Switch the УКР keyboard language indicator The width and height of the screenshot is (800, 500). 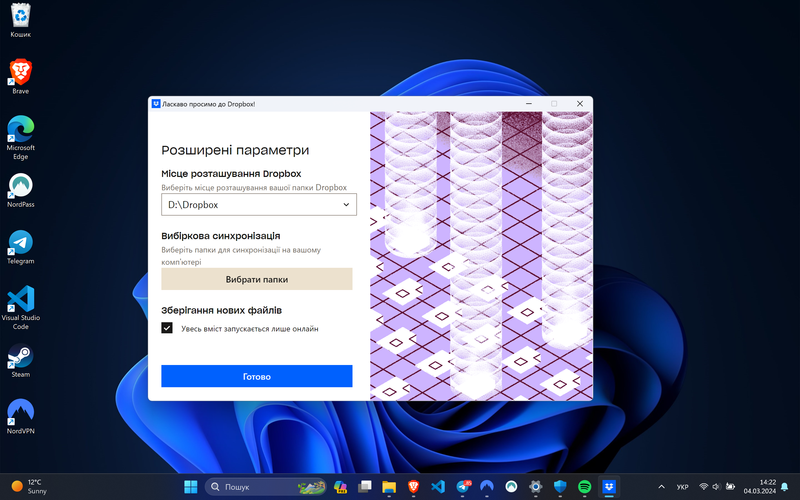[x=682, y=486]
